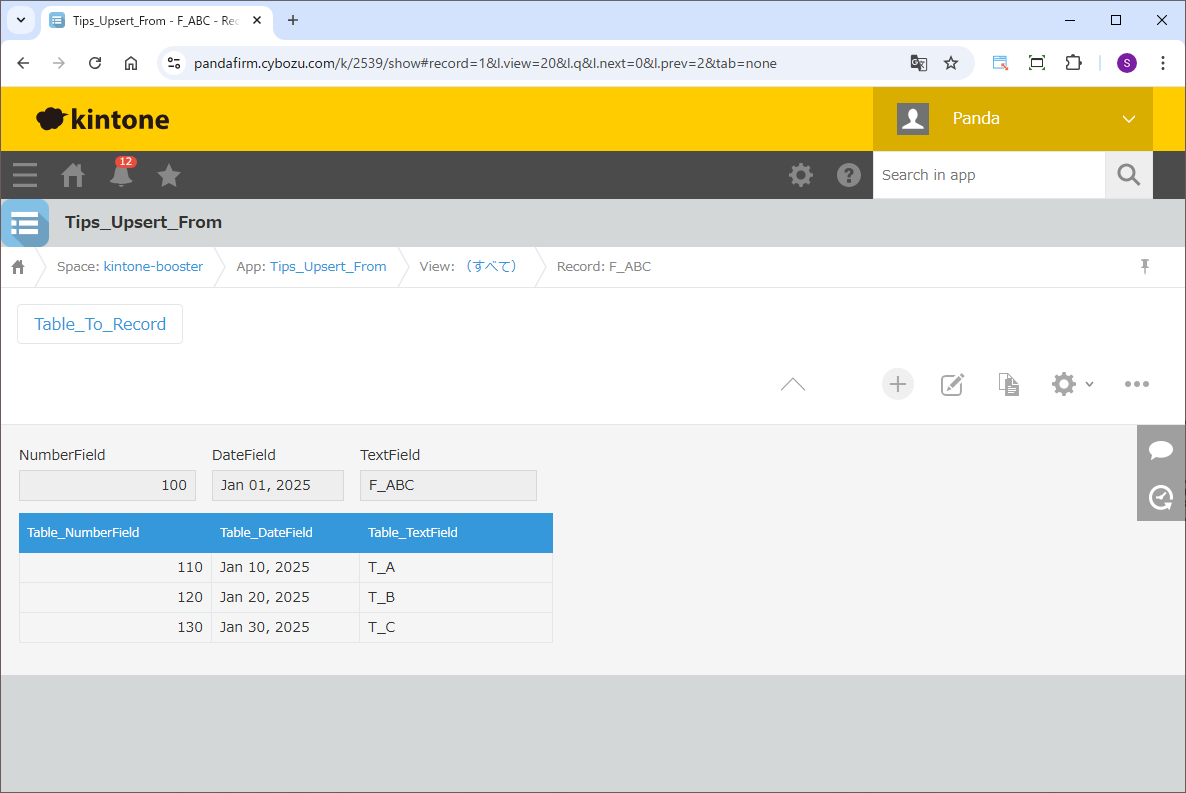Click the Table_To_Record button
The height and width of the screenshot is (793, 1186).
point(100,324)
